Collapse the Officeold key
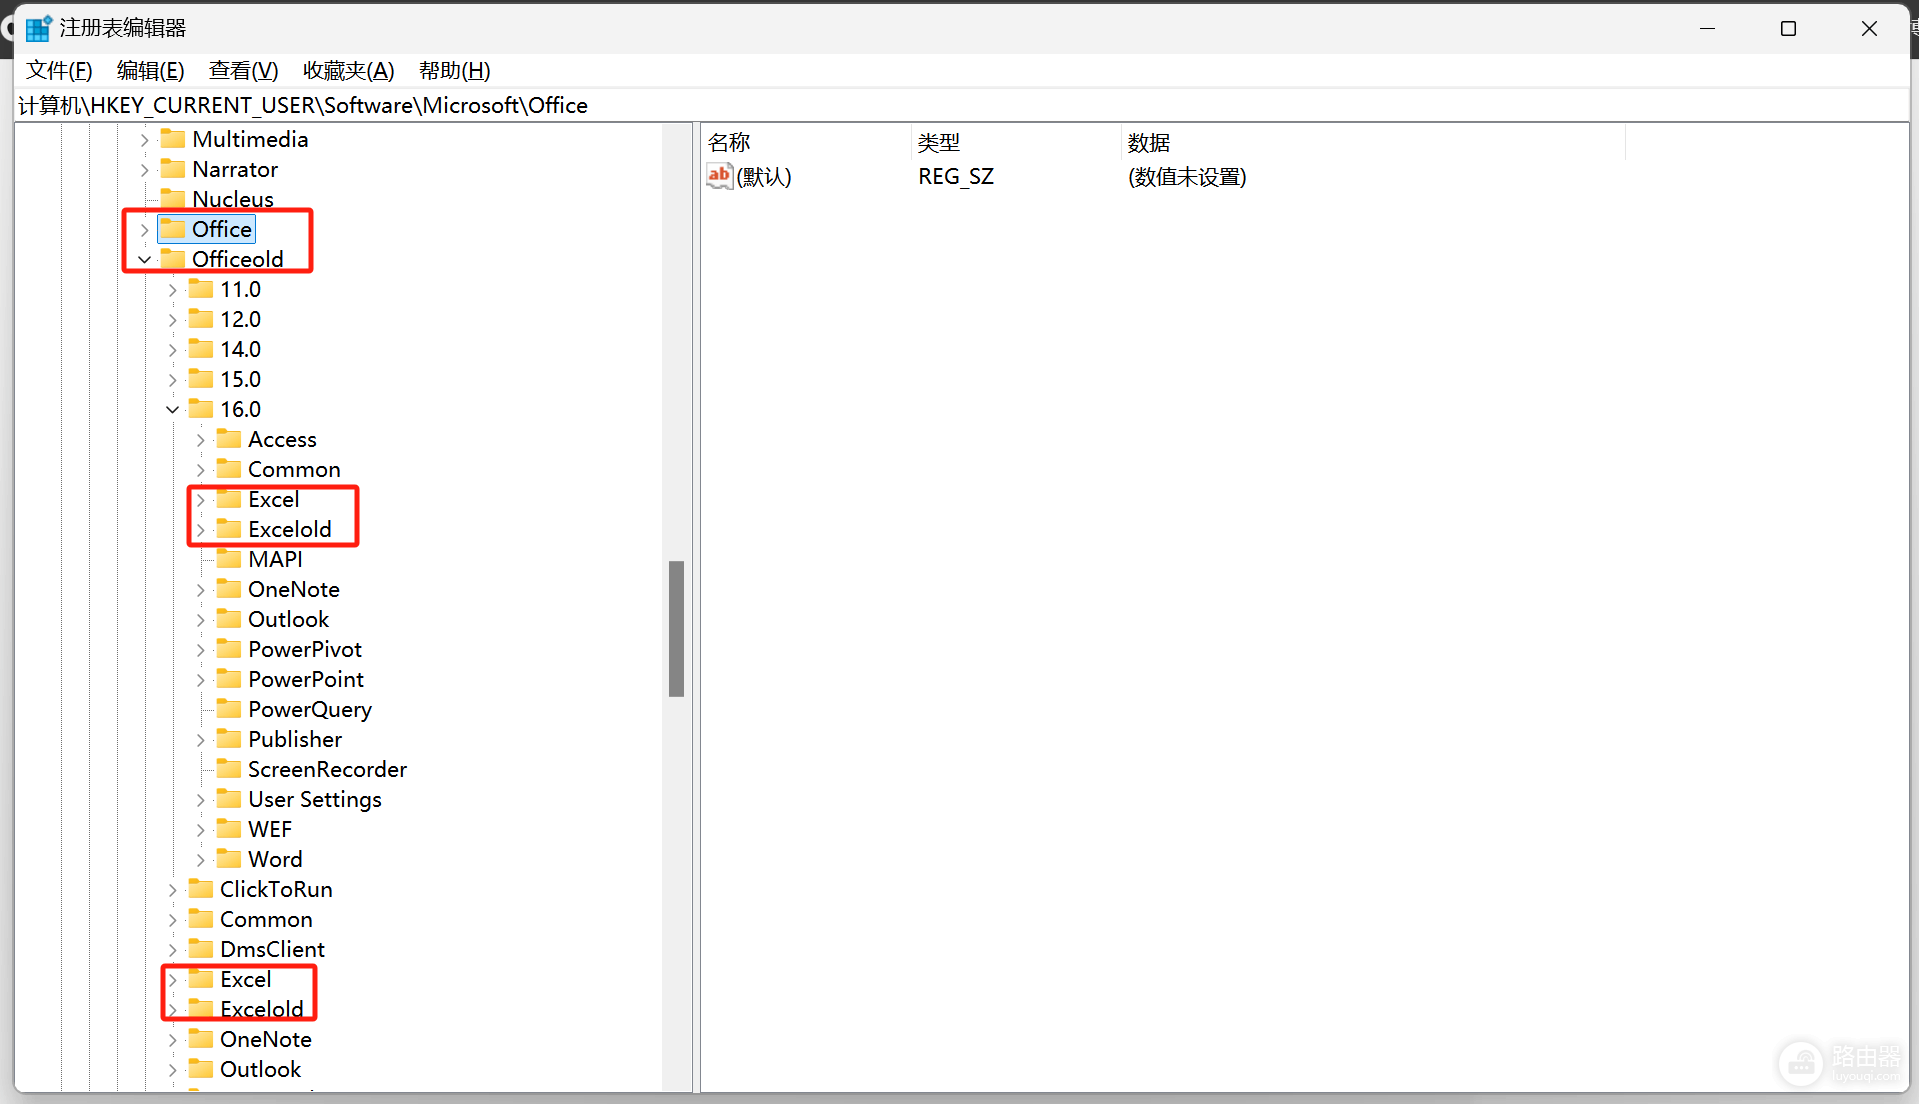1919x1104 pixels. 145,260
